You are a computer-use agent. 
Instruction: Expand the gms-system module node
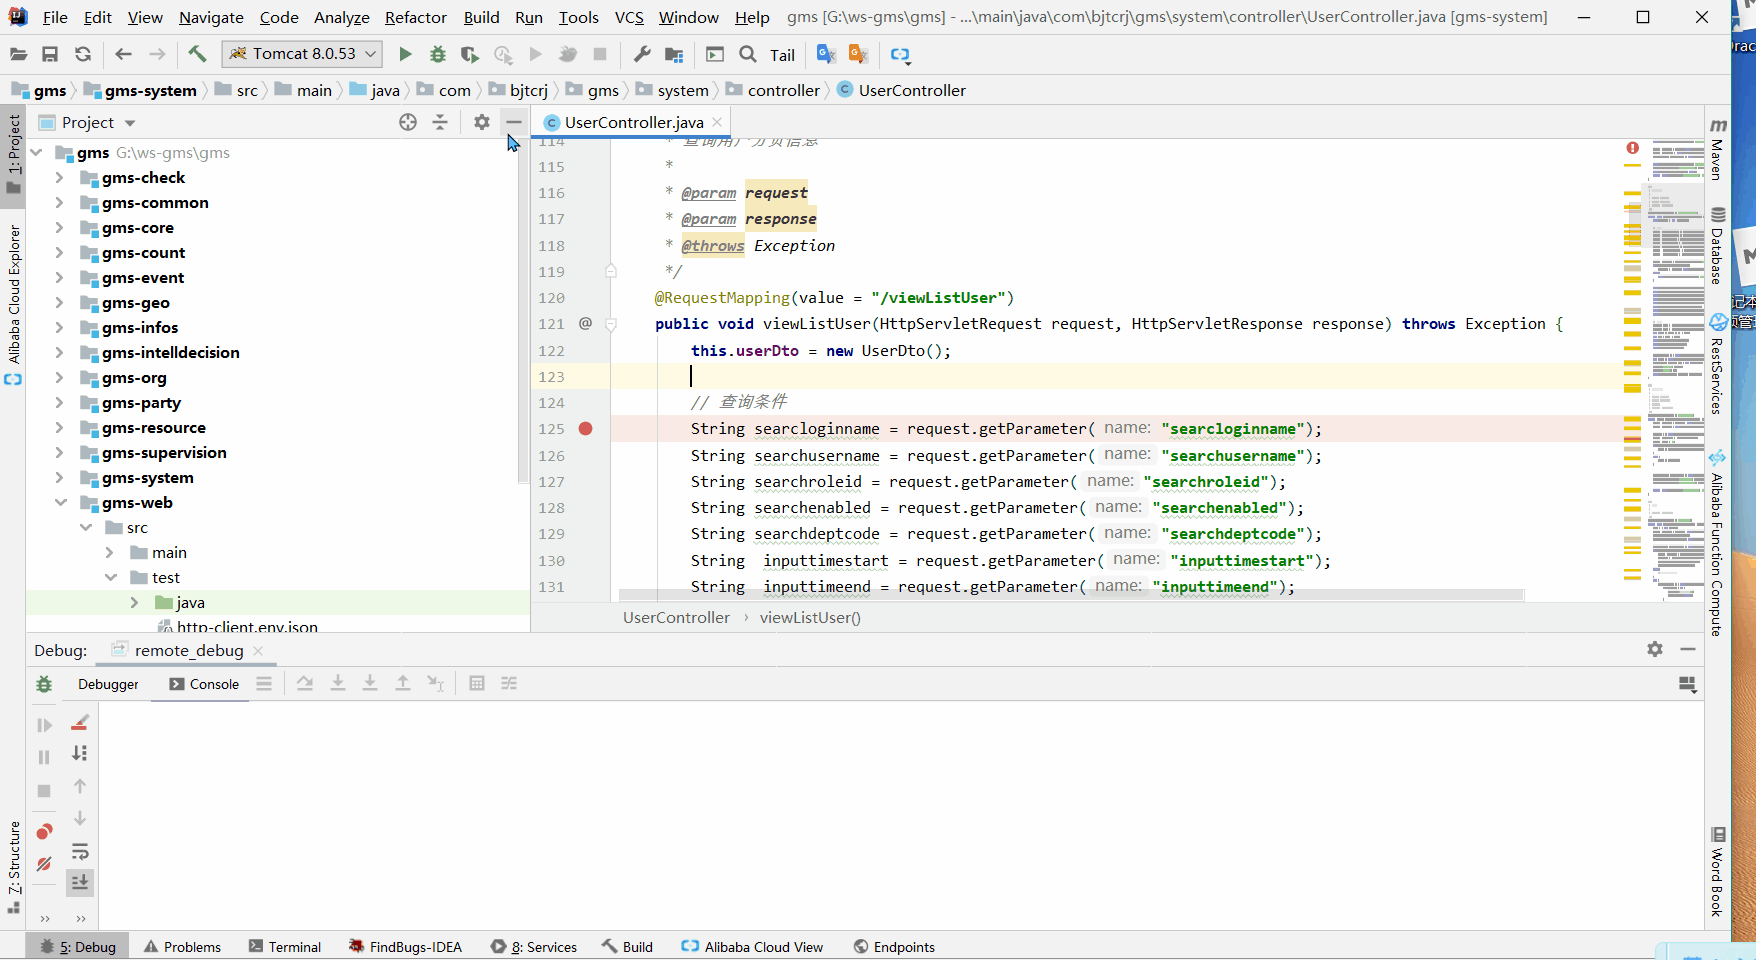60,478
